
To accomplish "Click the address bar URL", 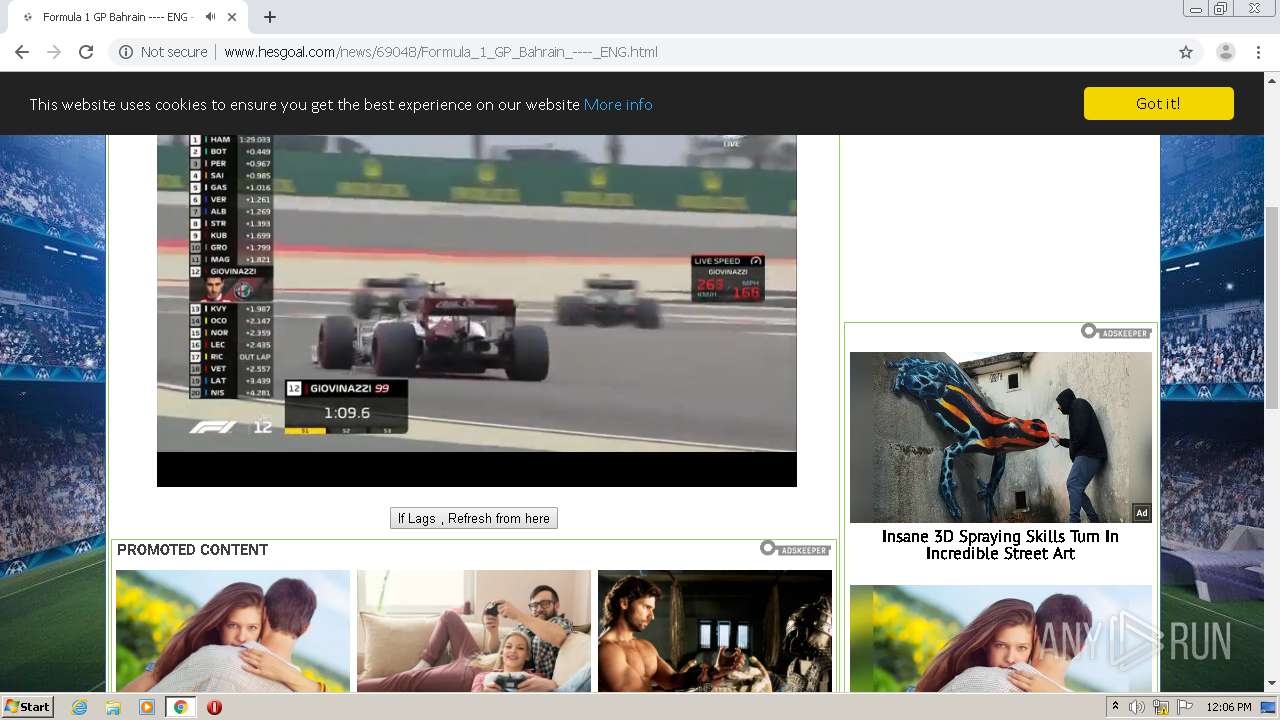I will pos(441,52).
